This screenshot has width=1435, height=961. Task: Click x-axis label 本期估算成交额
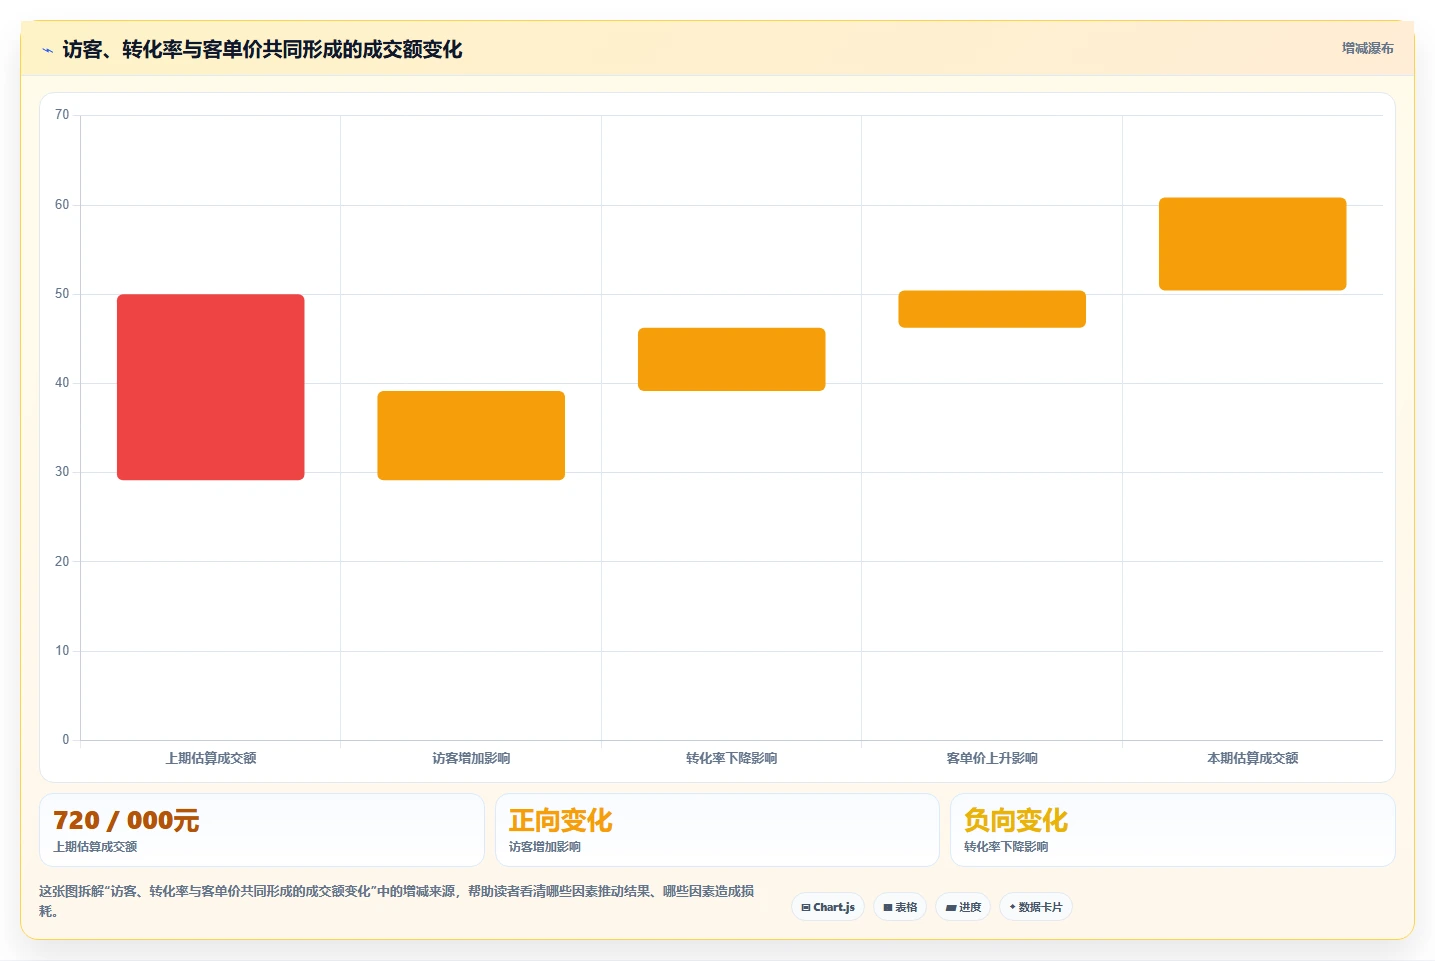pyautogui.click(x=1253, y=758)
